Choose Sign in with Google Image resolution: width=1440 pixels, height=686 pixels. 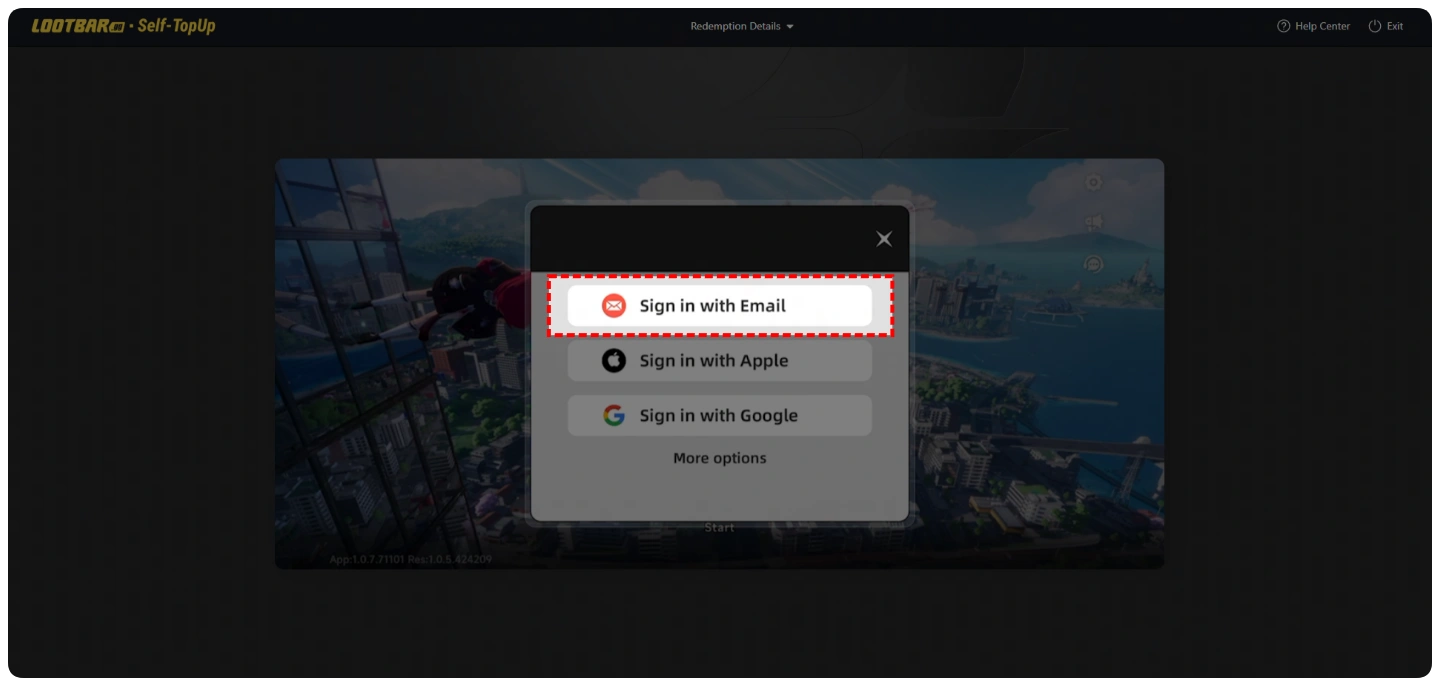coord(719,416)
